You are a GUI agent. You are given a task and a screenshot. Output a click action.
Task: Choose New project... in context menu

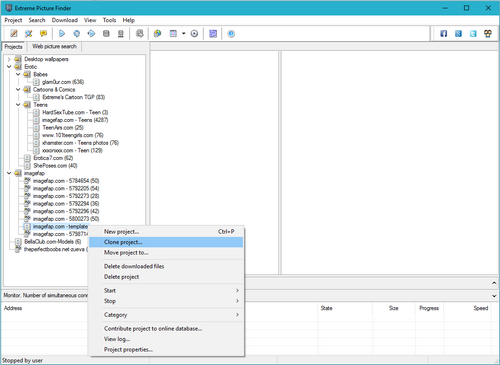point(167,232)
